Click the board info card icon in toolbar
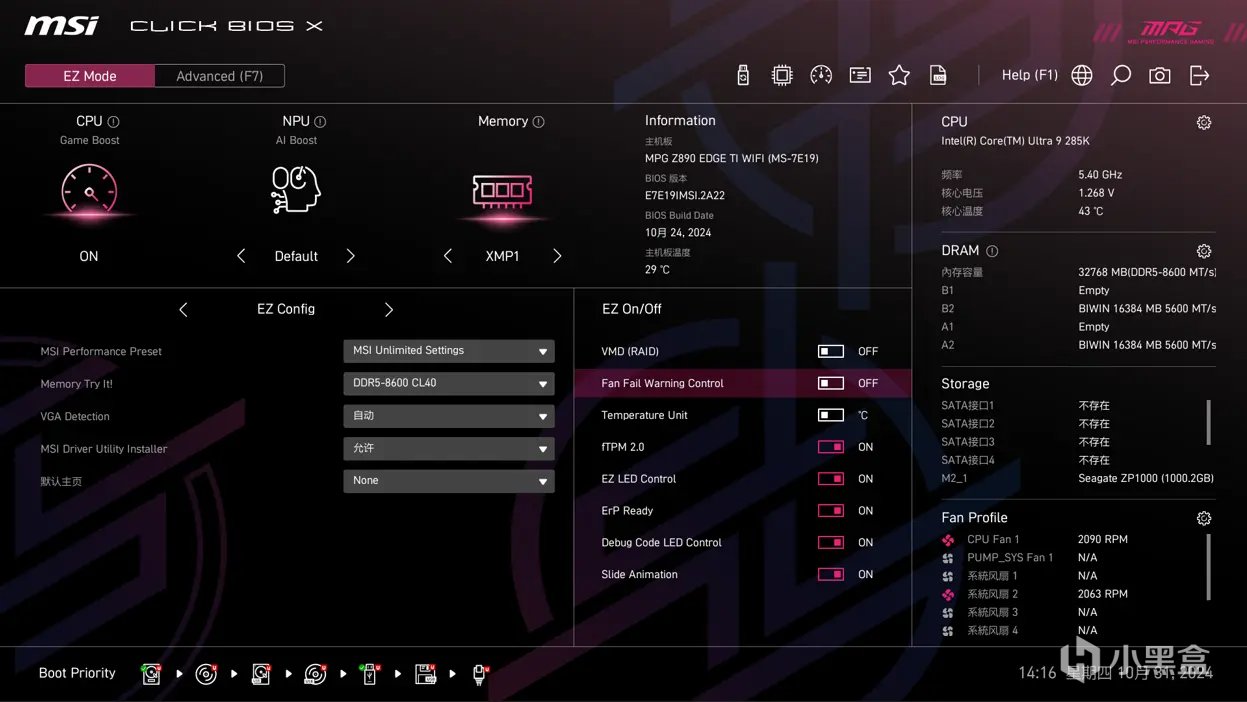 (x=860, y=75)
